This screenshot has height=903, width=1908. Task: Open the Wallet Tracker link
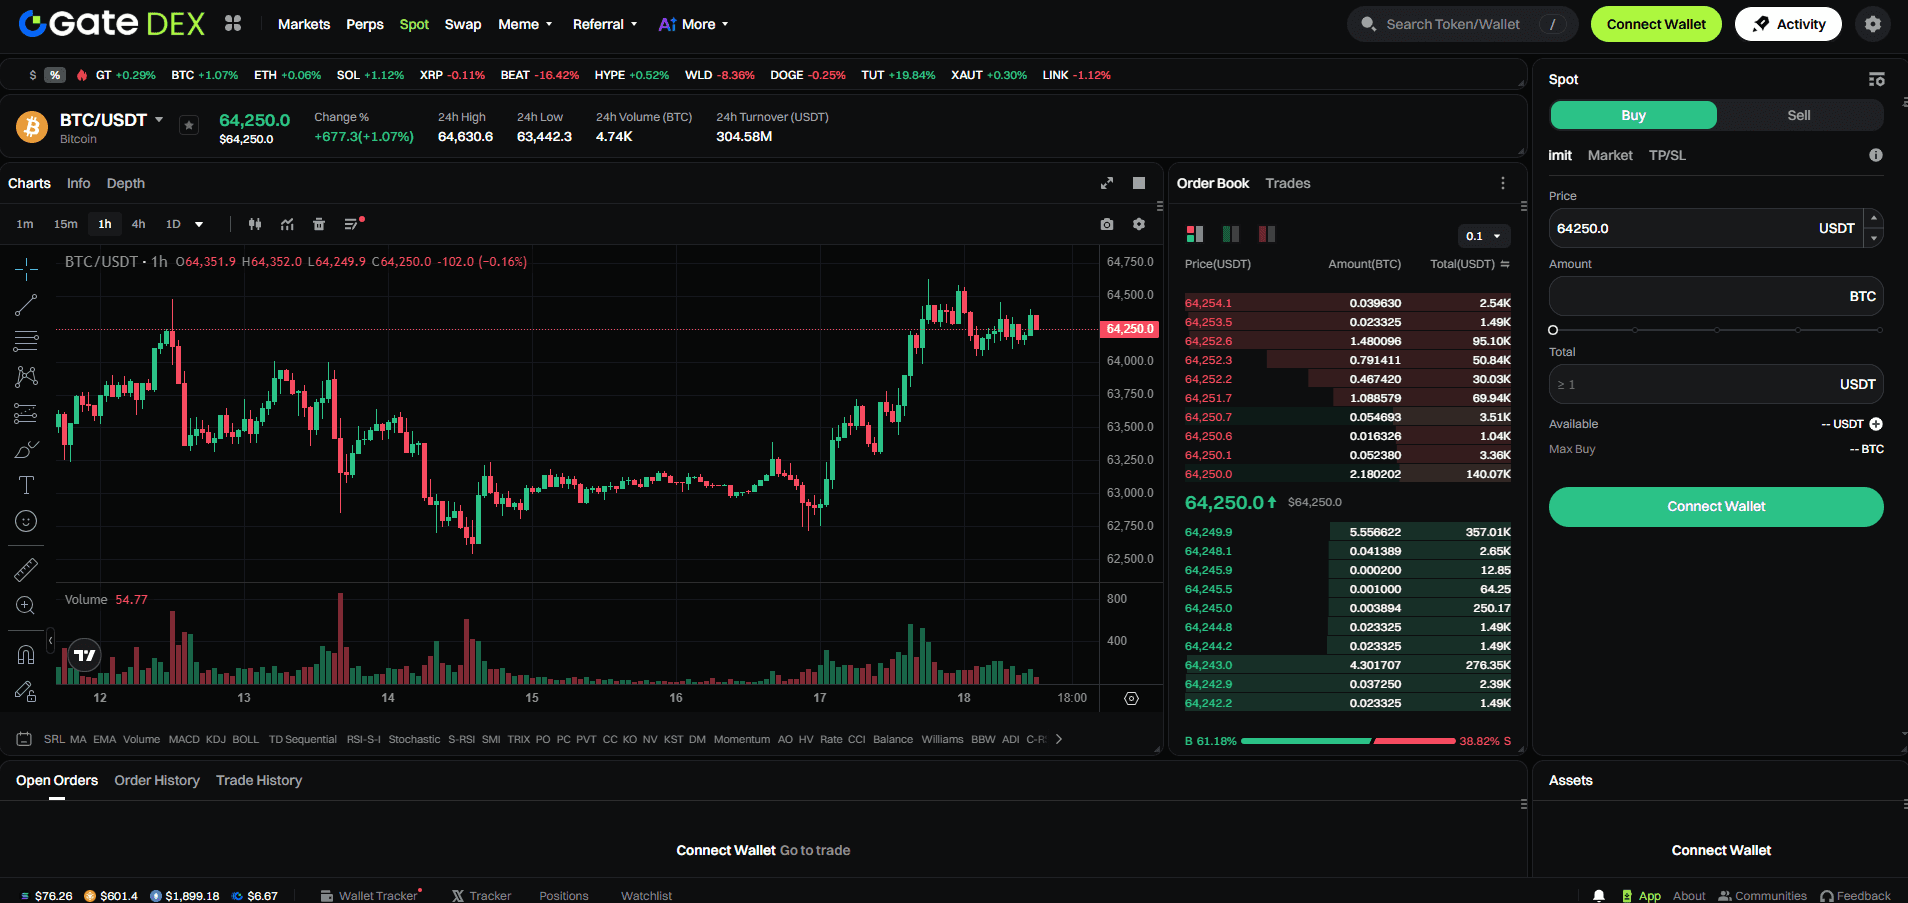coord(371,896)
